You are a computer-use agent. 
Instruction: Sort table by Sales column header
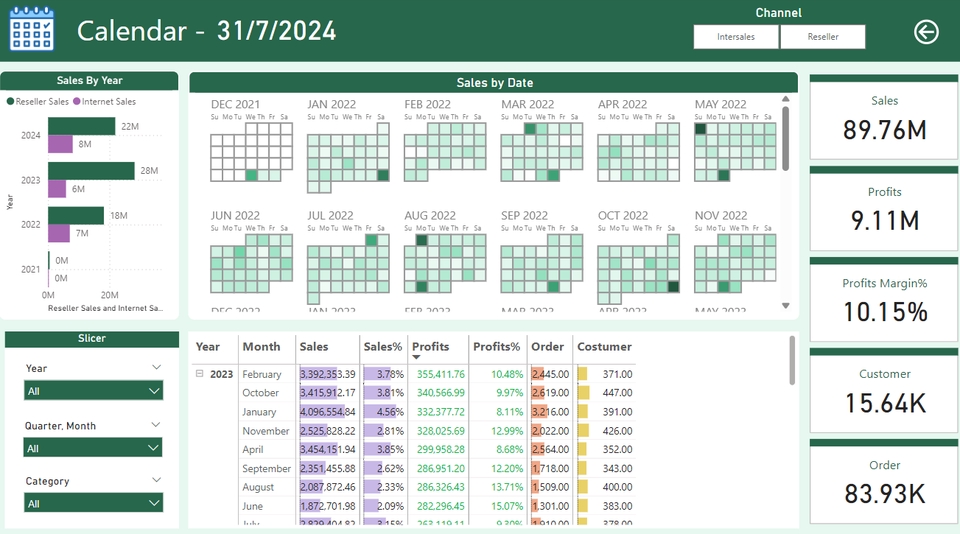coord(314,347)
